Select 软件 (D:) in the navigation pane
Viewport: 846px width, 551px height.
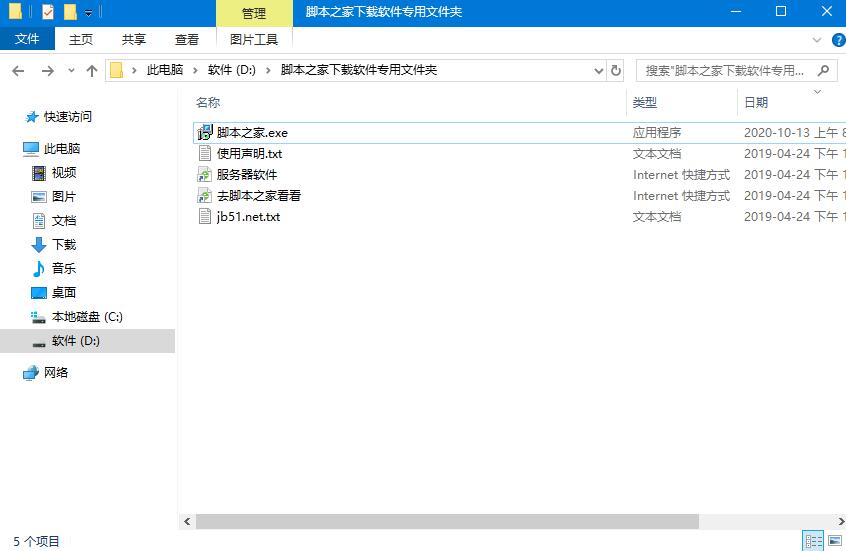87,341
